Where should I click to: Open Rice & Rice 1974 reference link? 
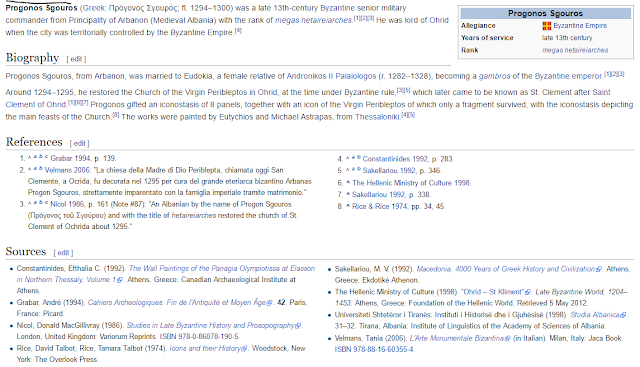click(x=380, y=207)
